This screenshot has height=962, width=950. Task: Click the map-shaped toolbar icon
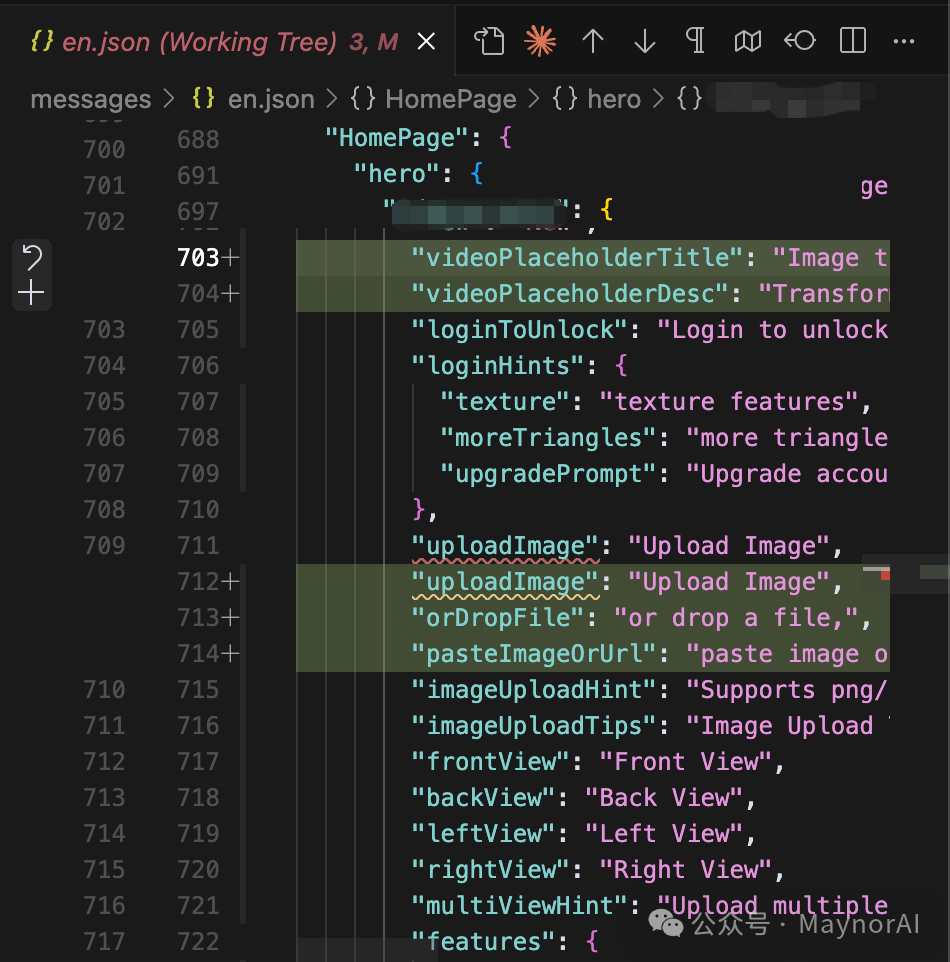click(x=747, y=41)
